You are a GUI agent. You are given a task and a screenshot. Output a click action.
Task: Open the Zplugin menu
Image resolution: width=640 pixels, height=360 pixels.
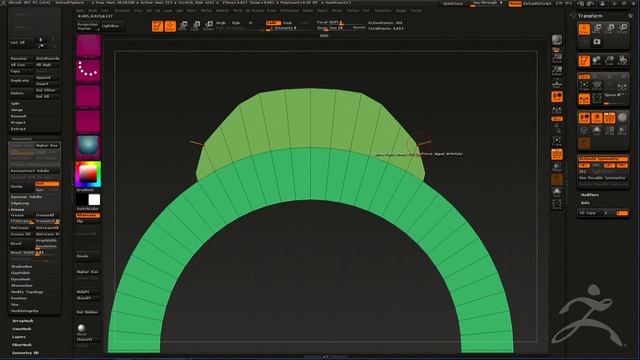(401, 11)
